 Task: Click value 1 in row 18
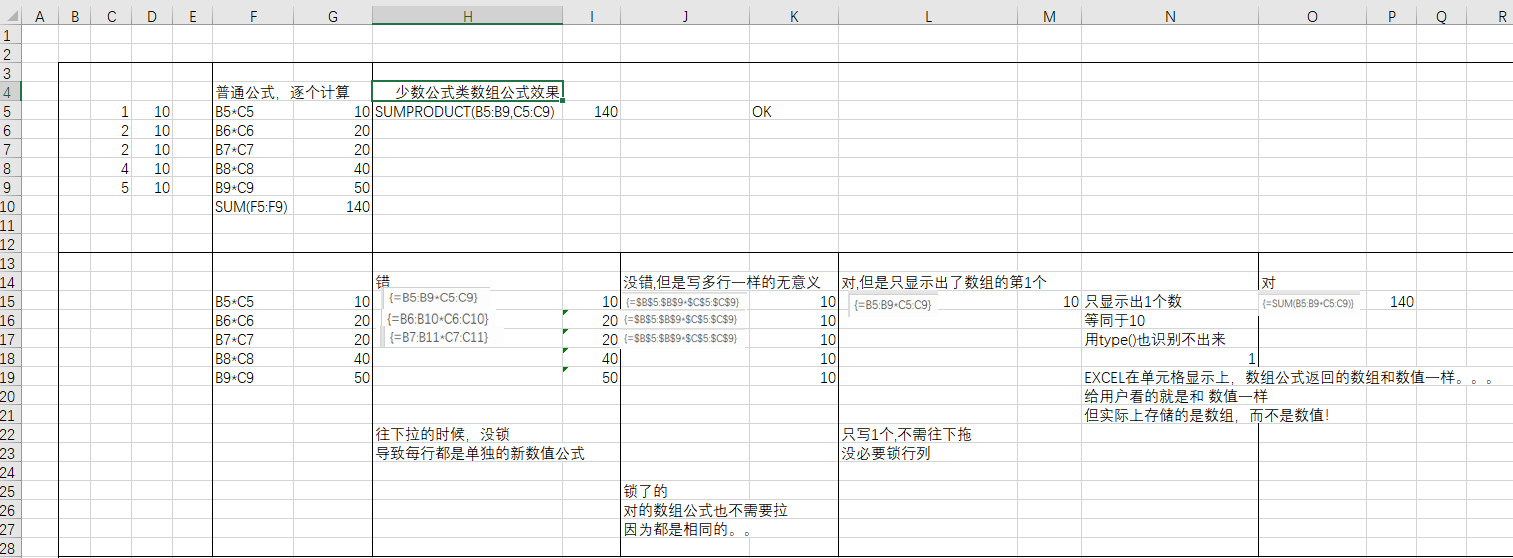[x=1252, y=359]
